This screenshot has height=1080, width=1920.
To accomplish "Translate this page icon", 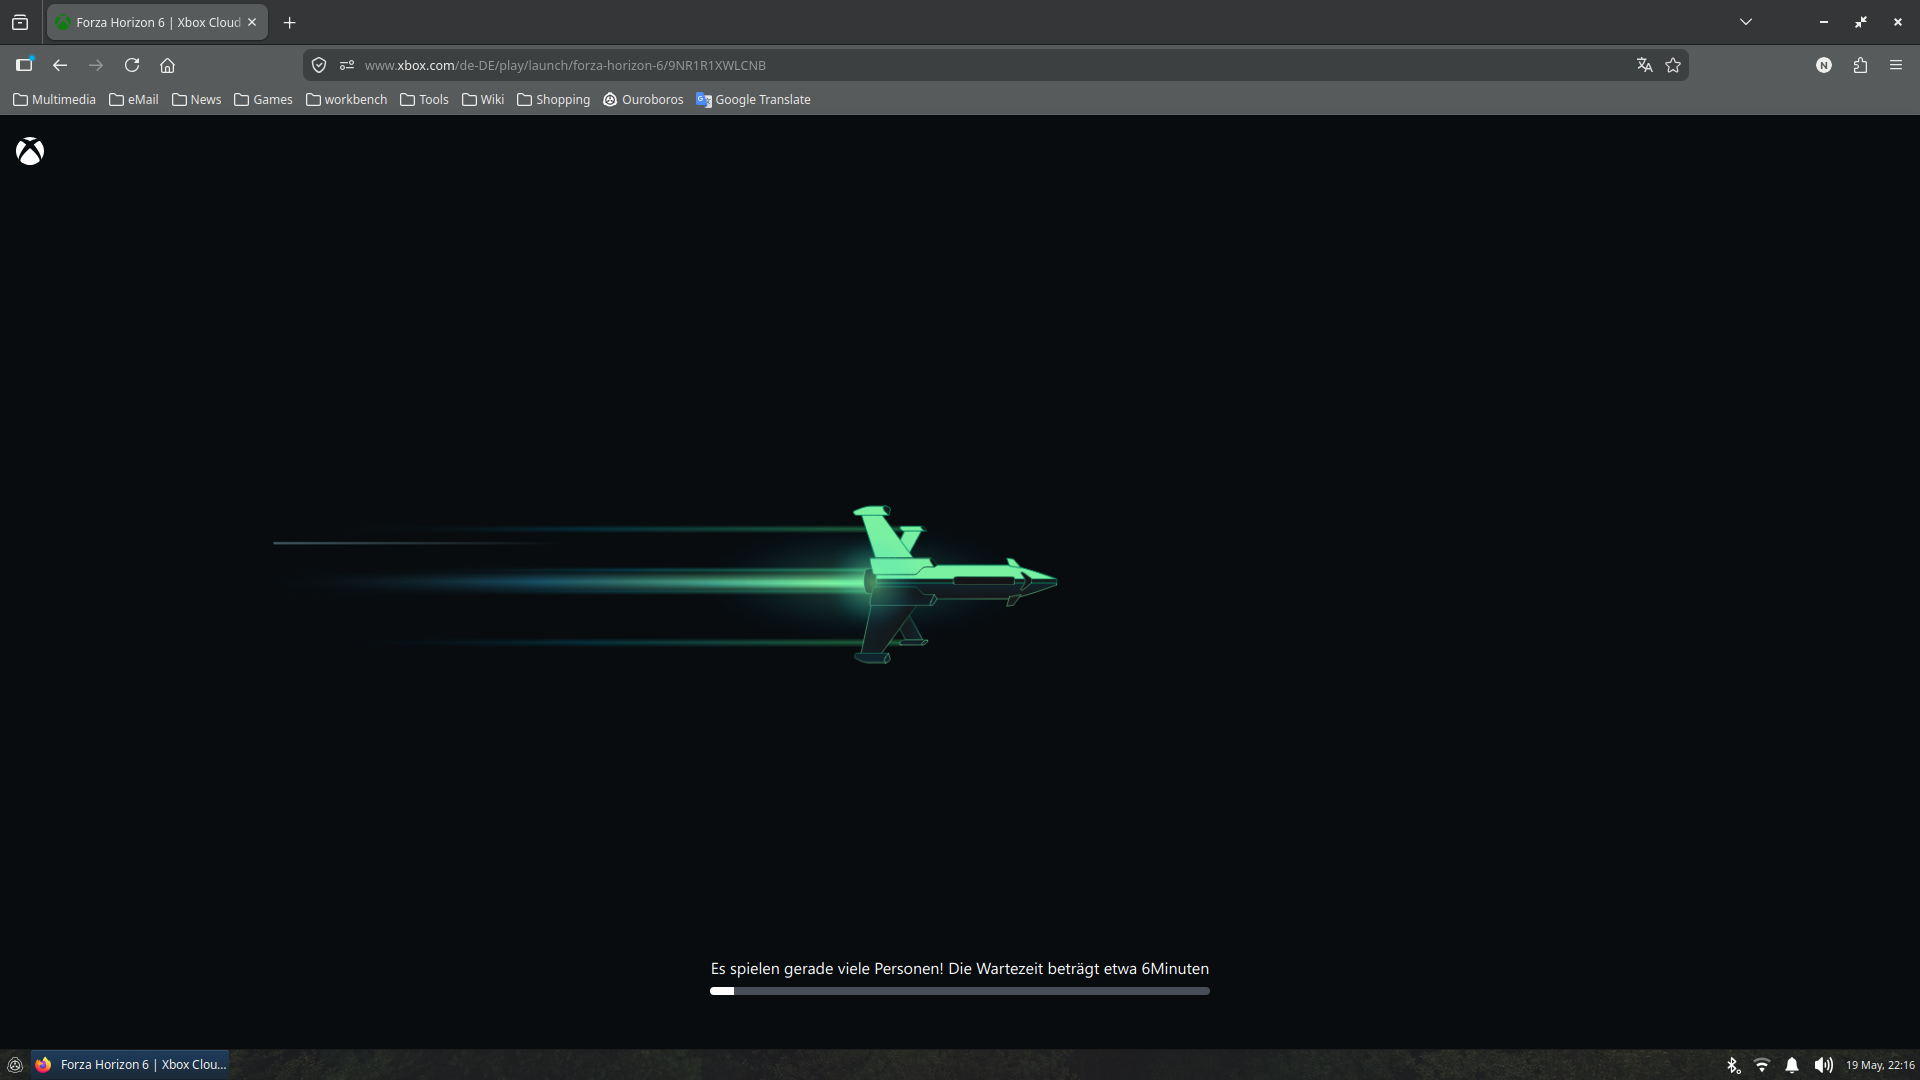I will (x=1644, y=65).
